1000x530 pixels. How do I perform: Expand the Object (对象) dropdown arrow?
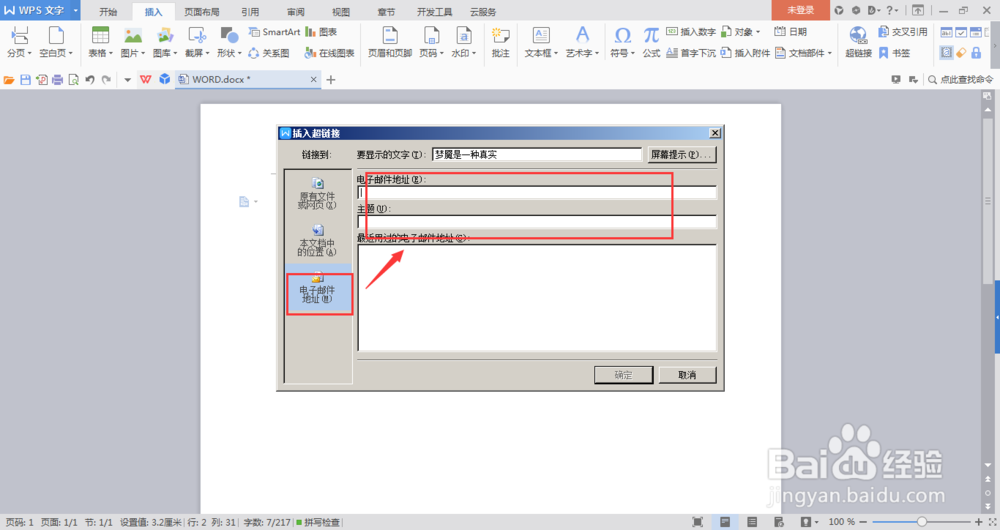tap(758, 32)
